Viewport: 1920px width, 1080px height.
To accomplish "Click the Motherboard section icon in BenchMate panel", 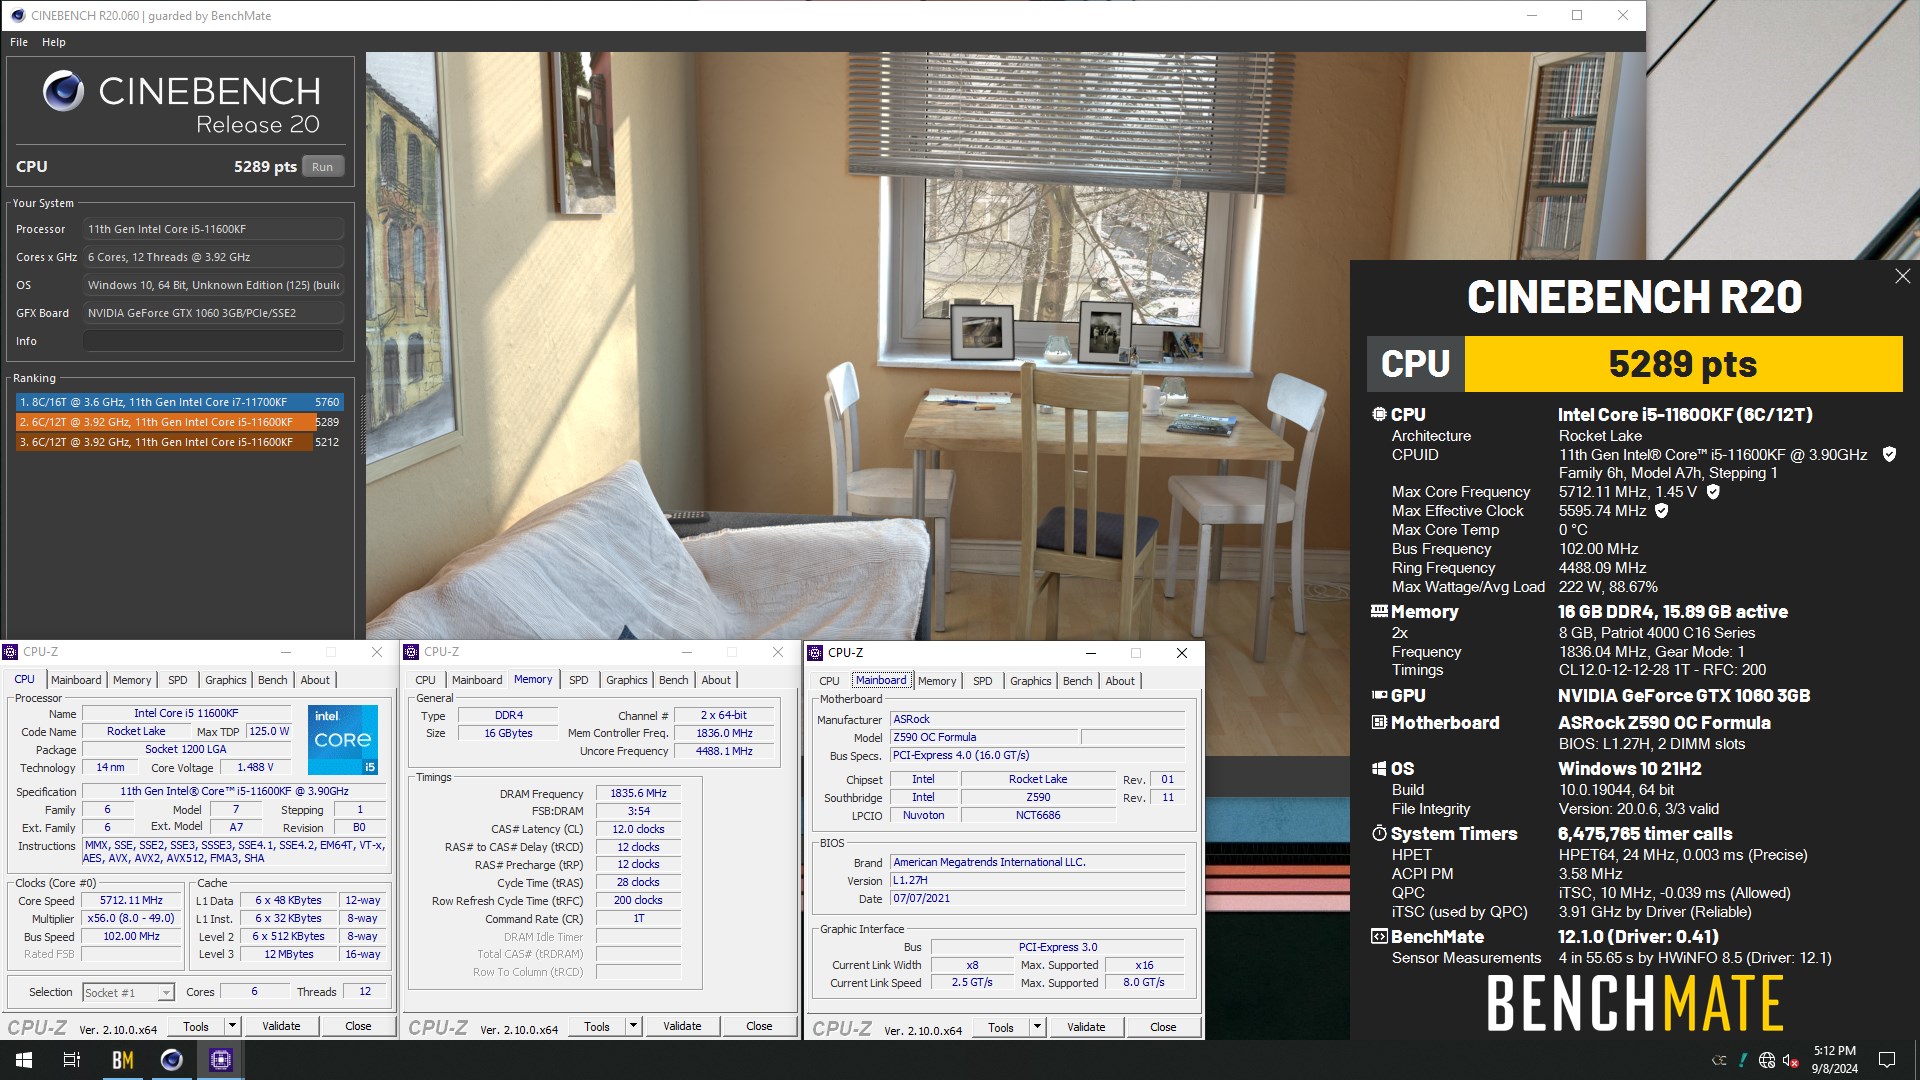I will pyautogui.click(x=1379, y=722).
